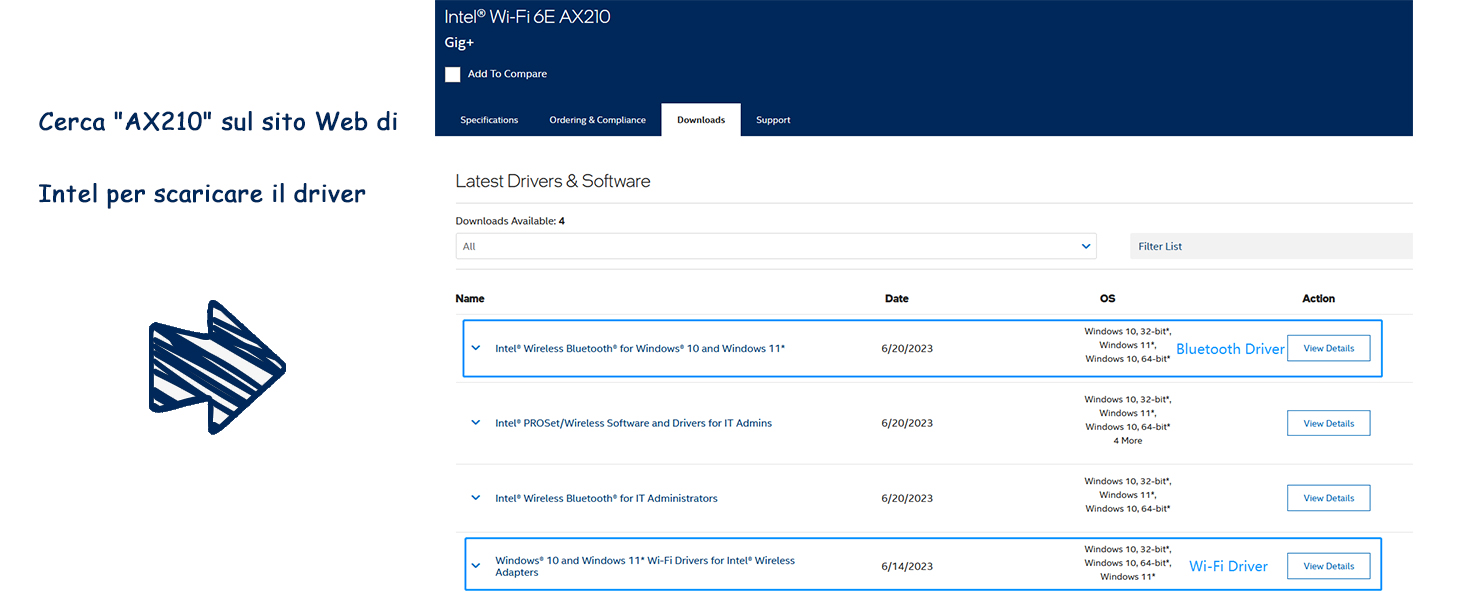This screenshot has width=1464, height=600.
Task: View Details for Bluetooth for IT Administrators
Action: [x=1328, y=498]
